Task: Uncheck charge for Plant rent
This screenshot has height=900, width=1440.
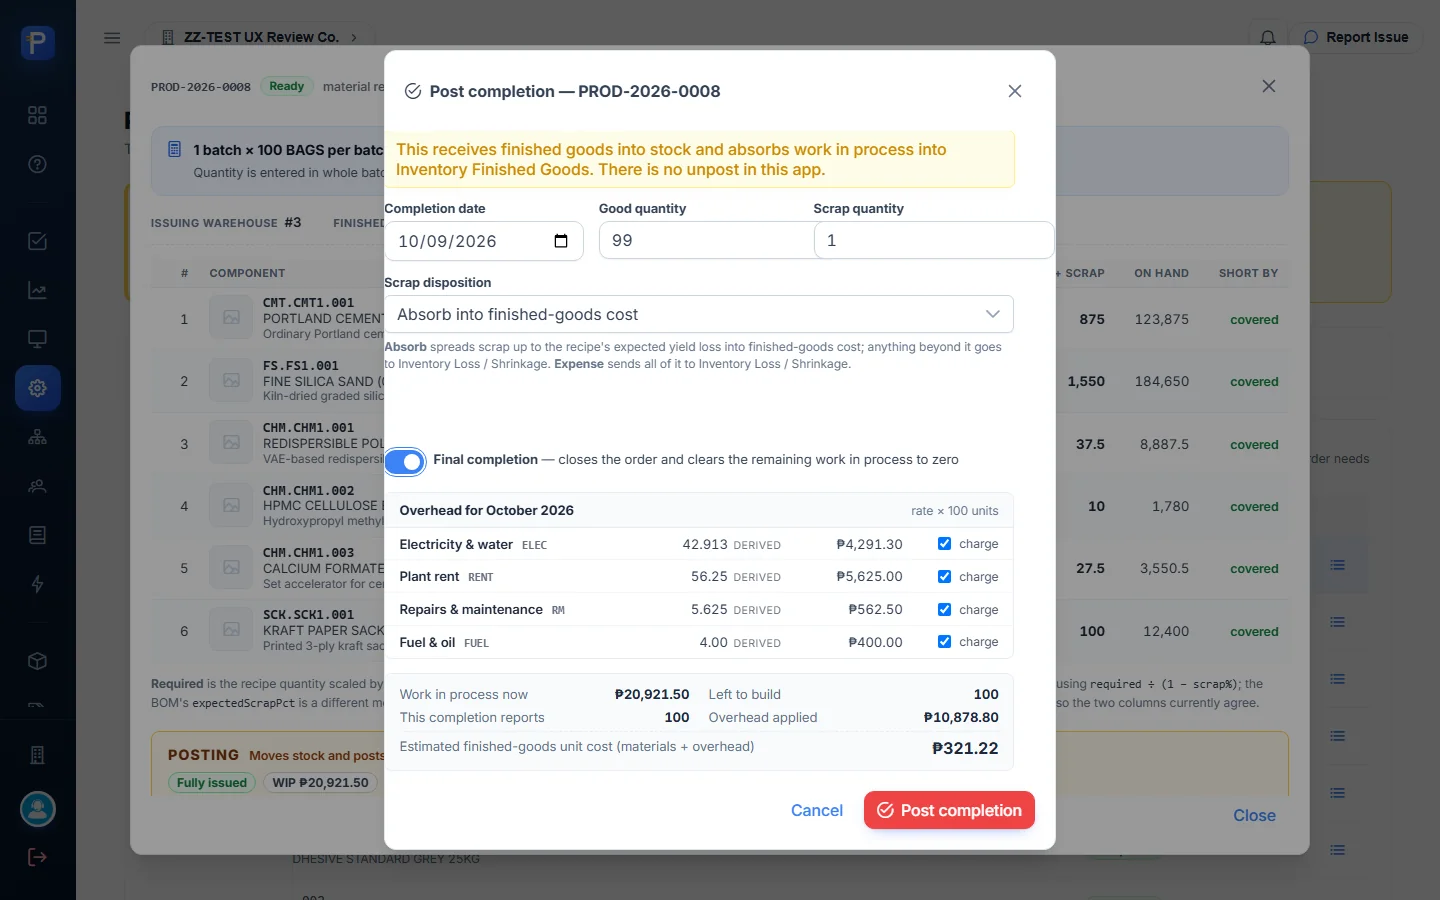Action: tap(944, 577)
